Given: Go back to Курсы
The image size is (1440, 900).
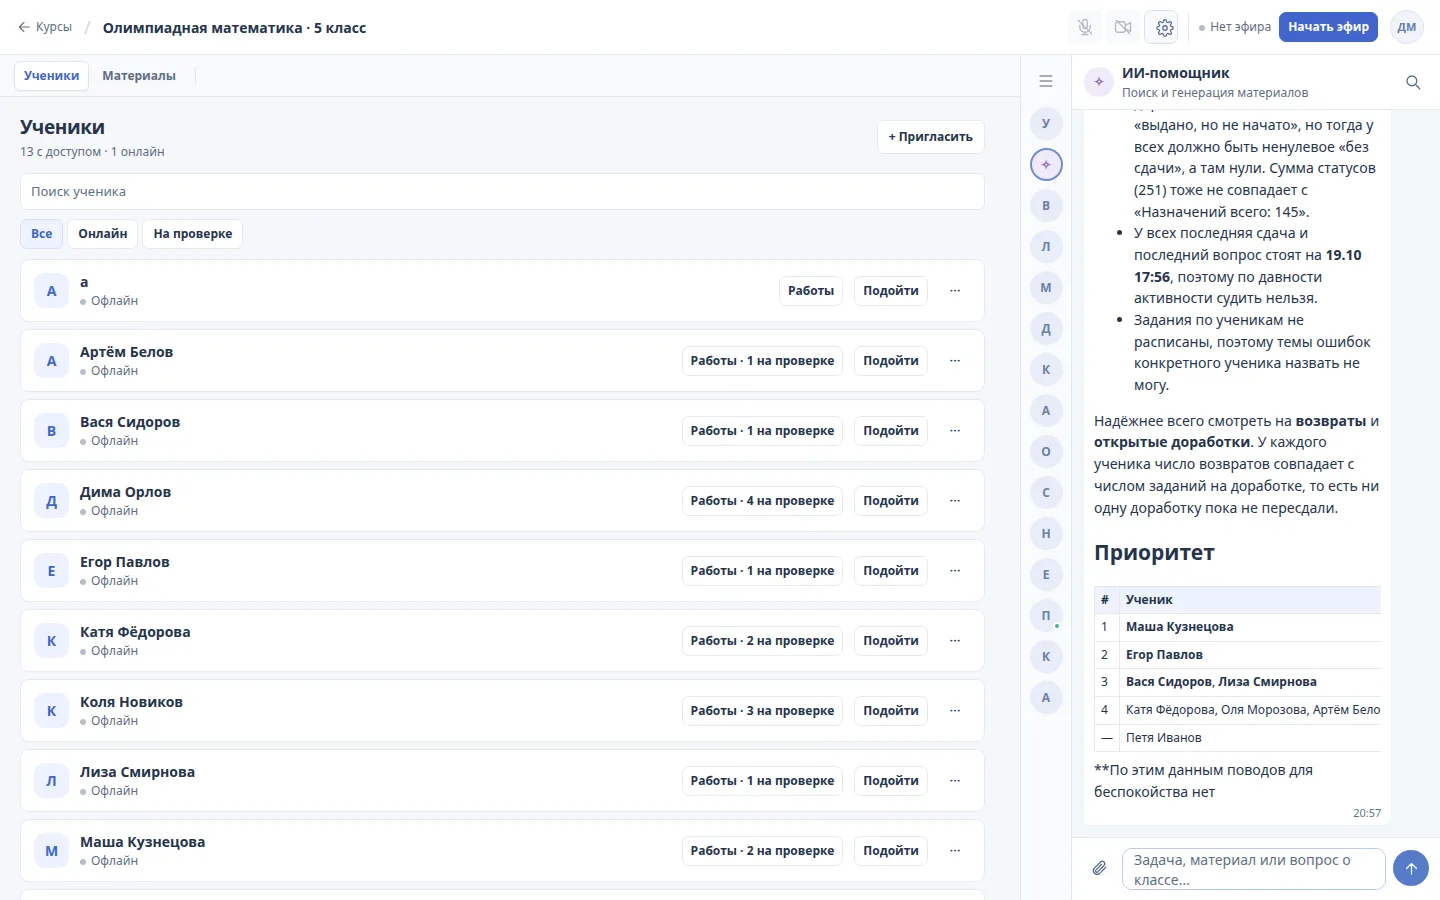Looking at the screenshot, I should (x=45, y=27).
